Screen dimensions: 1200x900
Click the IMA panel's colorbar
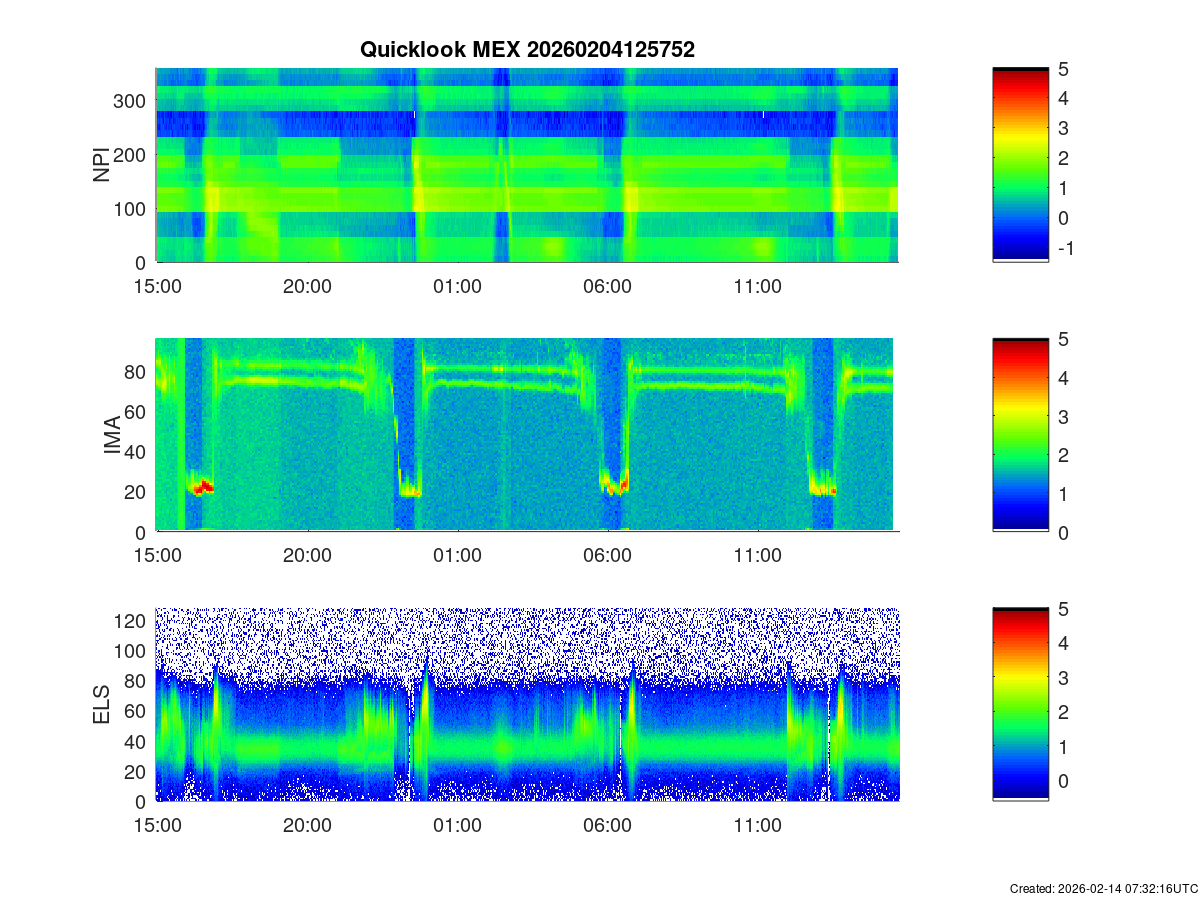pos(1020,435)
